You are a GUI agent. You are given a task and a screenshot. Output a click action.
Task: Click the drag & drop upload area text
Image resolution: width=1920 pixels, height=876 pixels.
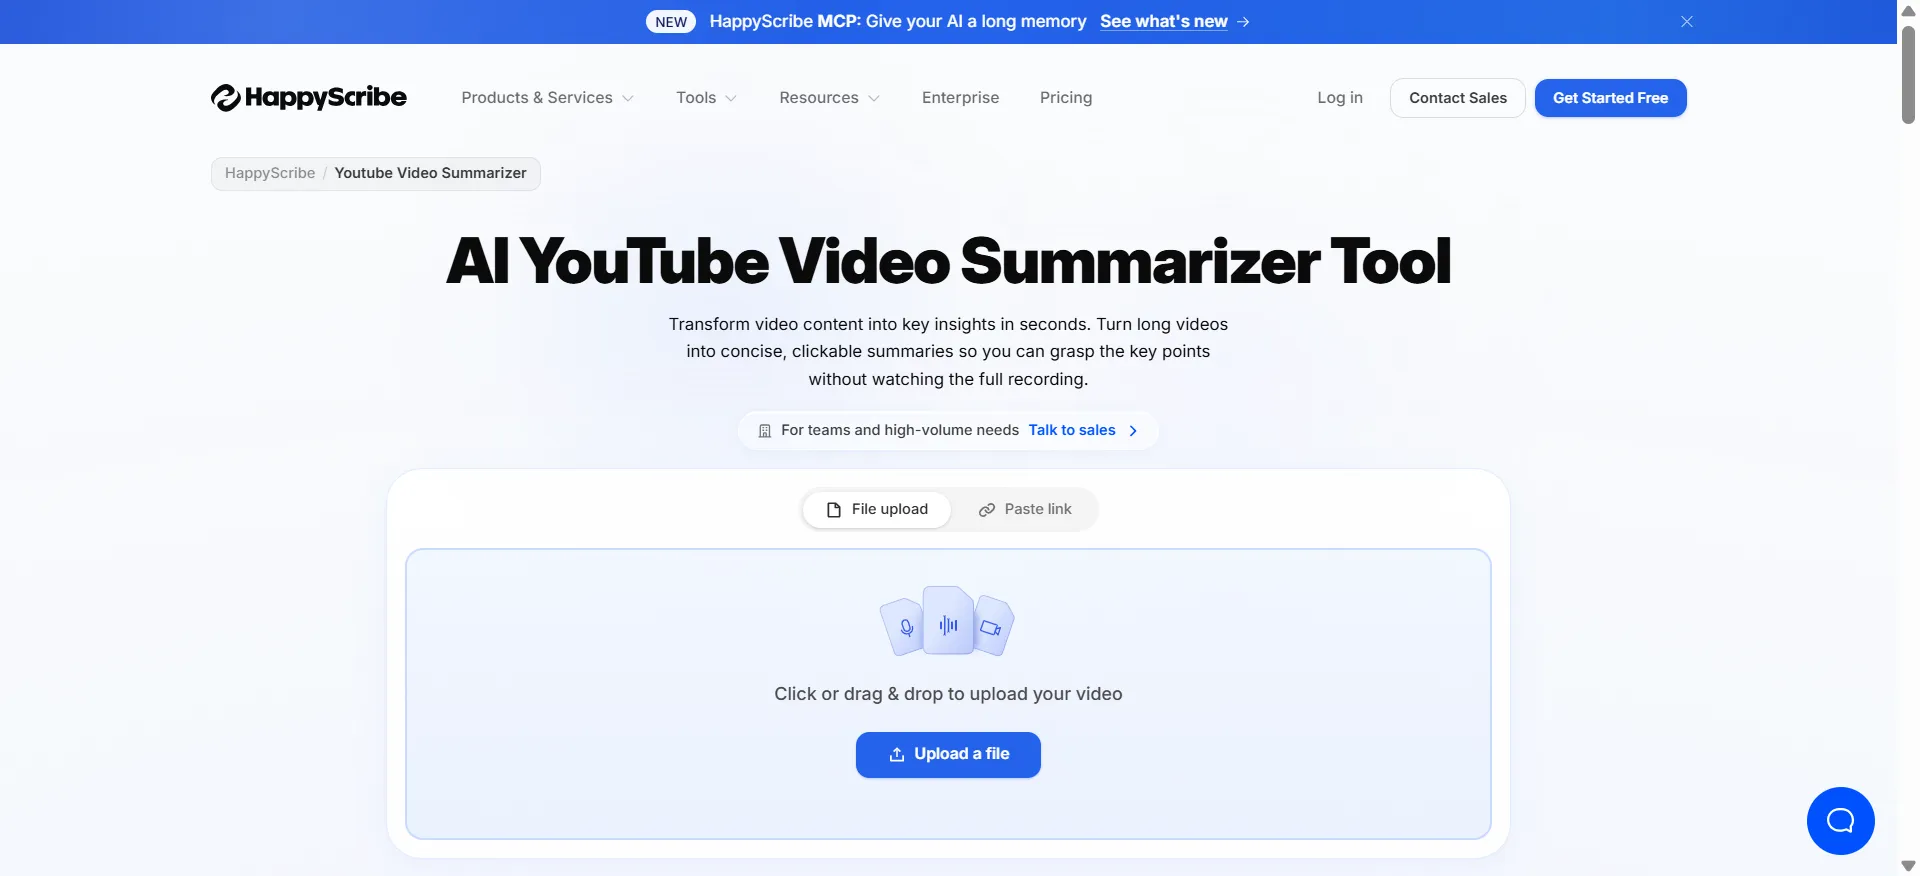click(948, 694)
